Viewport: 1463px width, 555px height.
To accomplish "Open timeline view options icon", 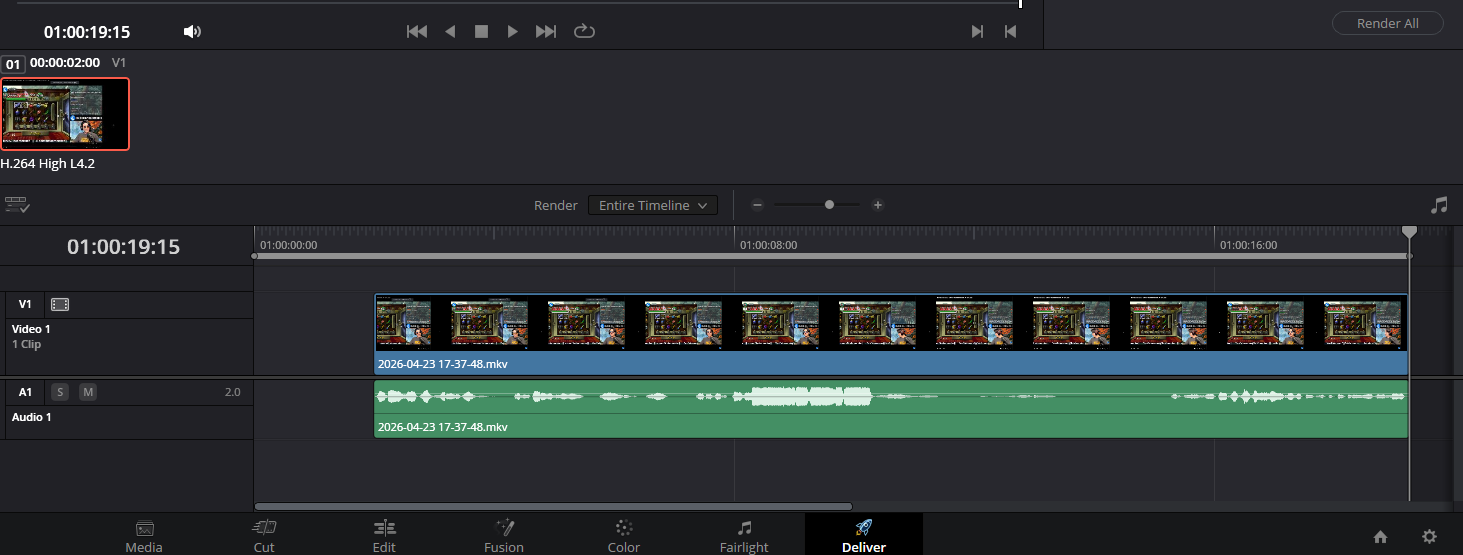I will [17, 205].
